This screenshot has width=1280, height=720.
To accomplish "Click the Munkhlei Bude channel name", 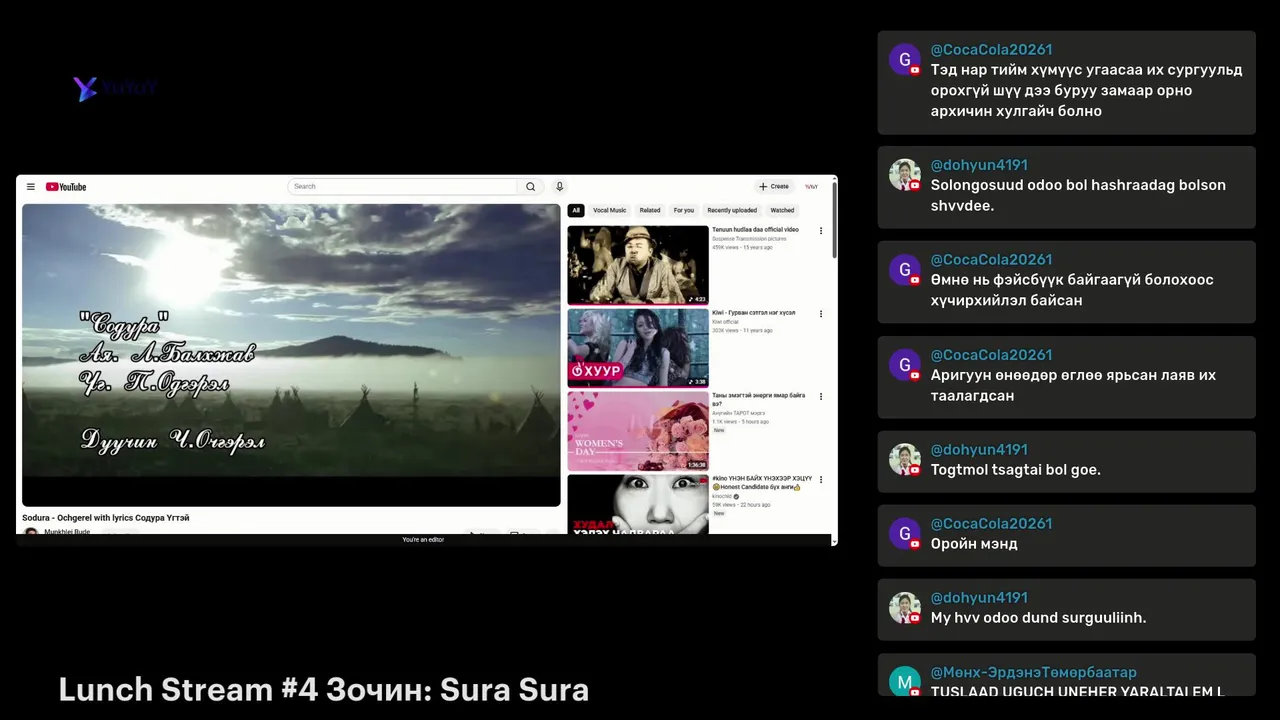I will pos(67,532).
